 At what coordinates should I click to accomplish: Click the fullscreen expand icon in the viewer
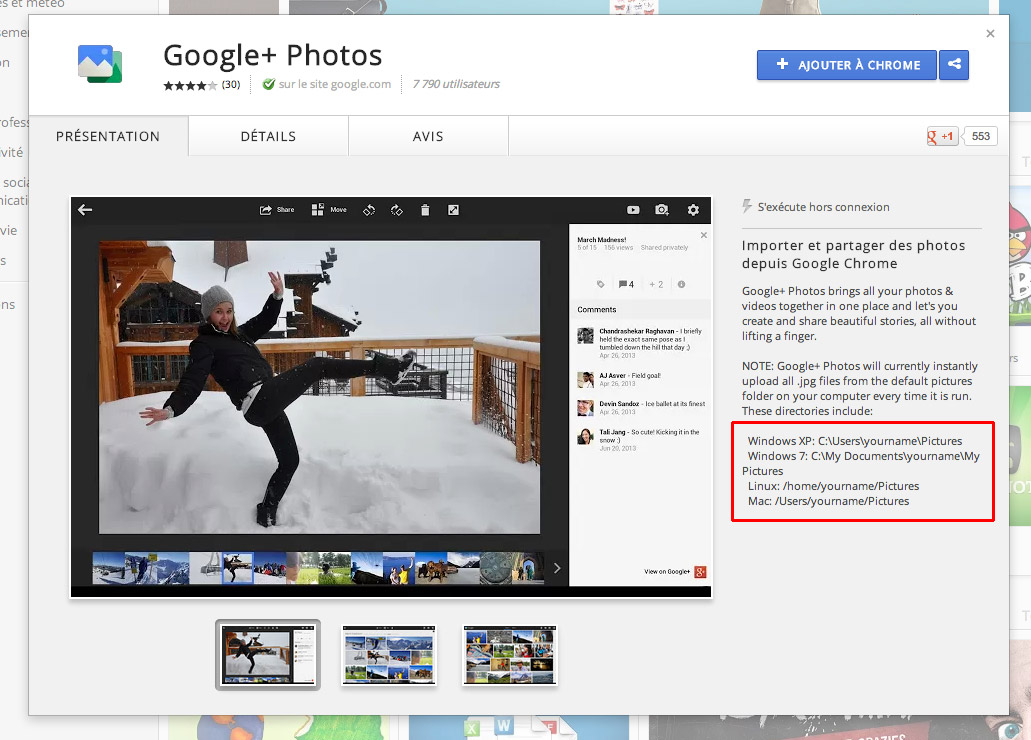(x=453, y=210)
